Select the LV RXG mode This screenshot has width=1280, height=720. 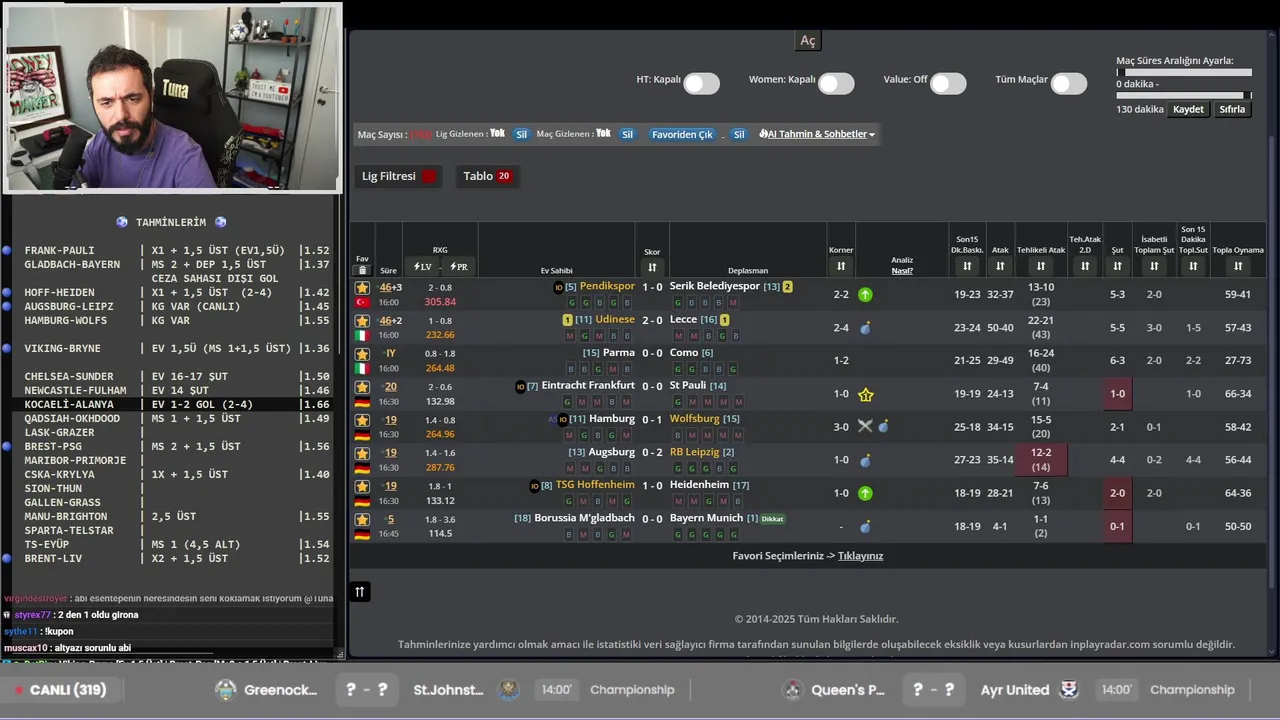pos(422,267)
